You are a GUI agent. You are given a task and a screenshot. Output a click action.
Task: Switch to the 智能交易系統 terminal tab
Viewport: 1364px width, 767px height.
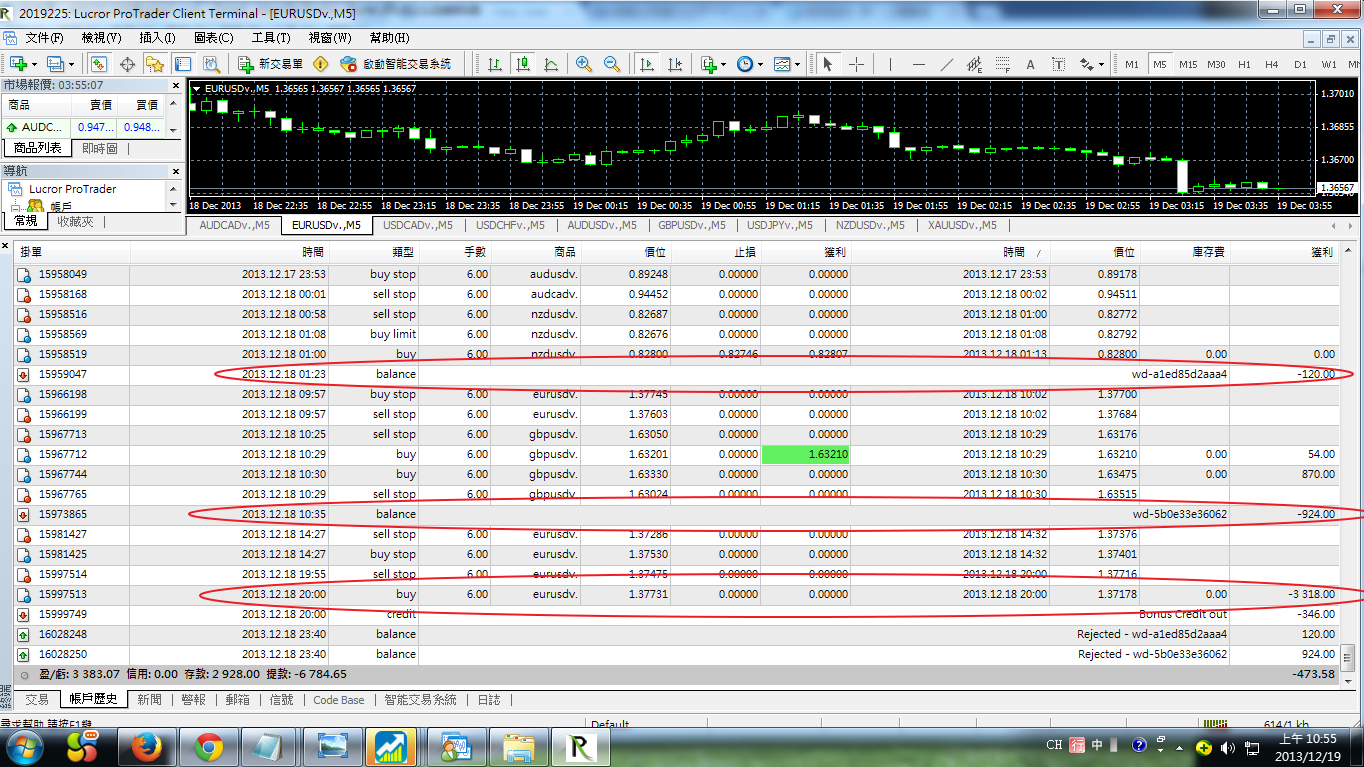coord(420,700)
